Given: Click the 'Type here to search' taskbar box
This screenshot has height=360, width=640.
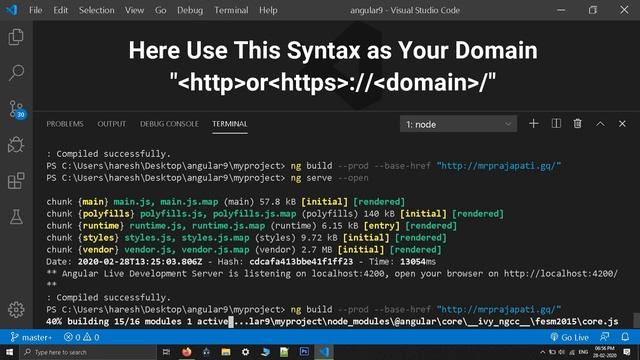Looking at the screenshot, I should tap(88, 352).
